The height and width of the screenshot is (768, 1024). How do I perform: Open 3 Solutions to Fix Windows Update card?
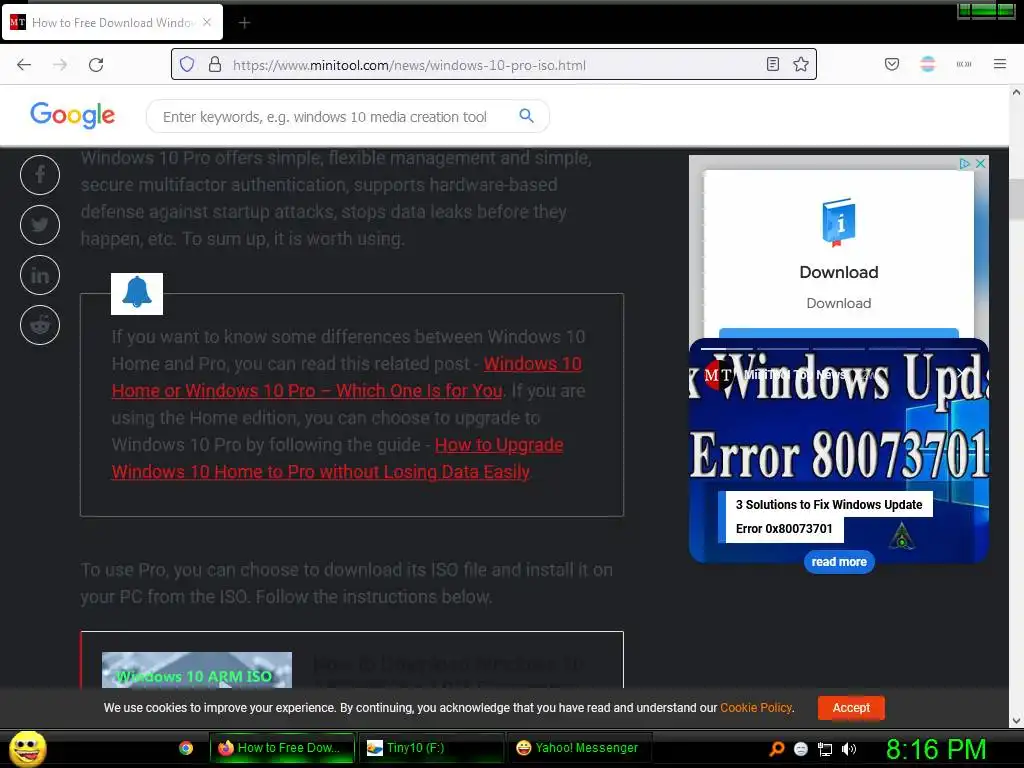pyautogui.click(x=829, y=517)
